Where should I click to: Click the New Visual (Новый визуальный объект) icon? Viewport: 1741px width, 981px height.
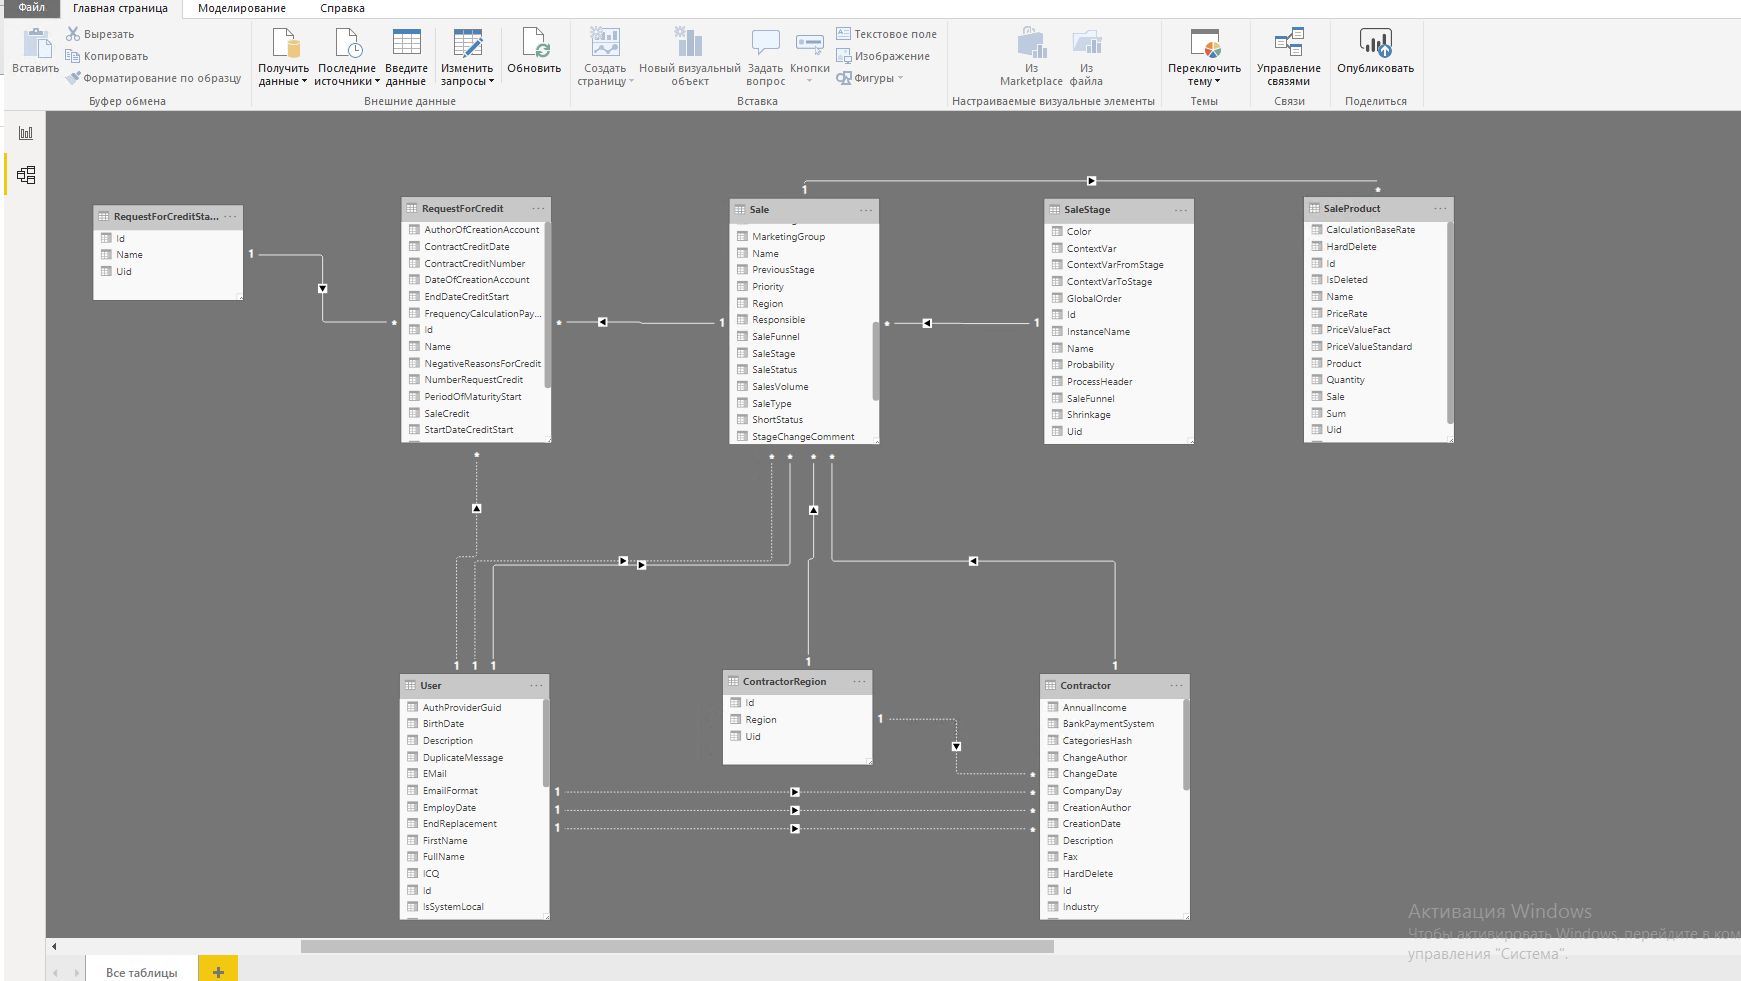(x=689, y=43)
